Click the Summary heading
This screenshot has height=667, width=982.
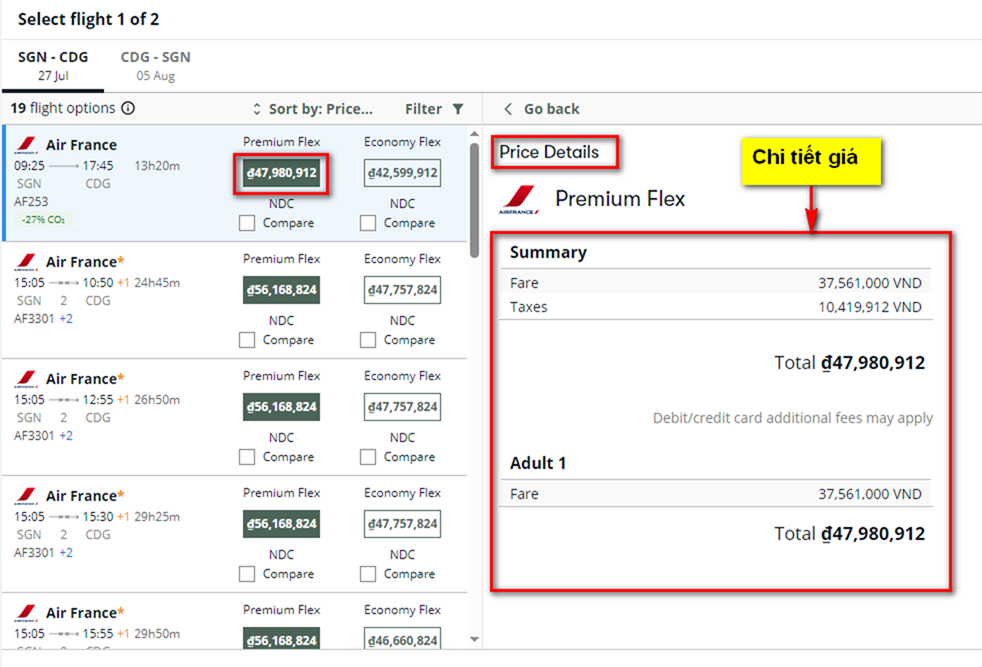pos(548,252)
